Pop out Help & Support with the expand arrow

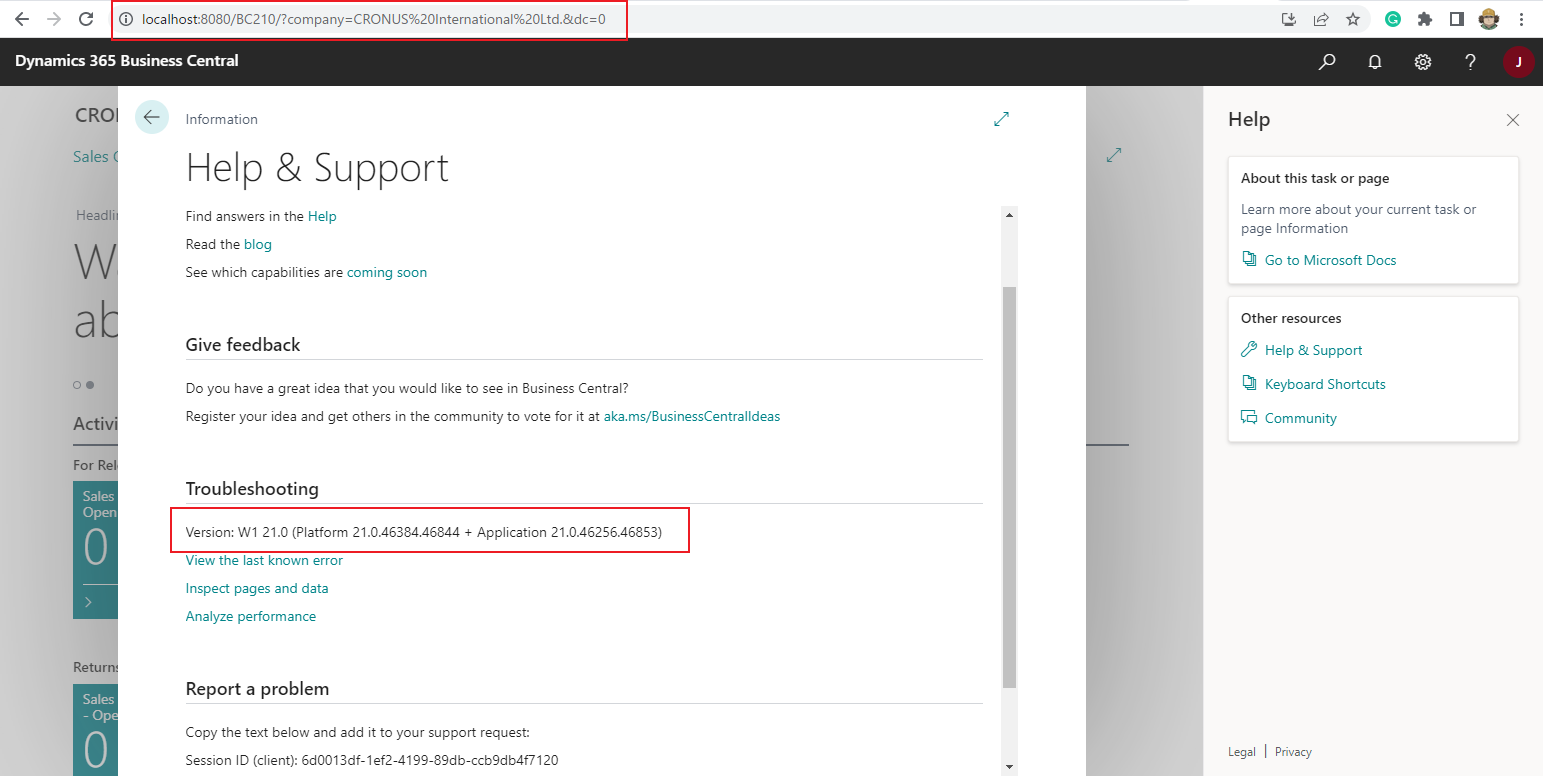click(x=1001, y=117)
